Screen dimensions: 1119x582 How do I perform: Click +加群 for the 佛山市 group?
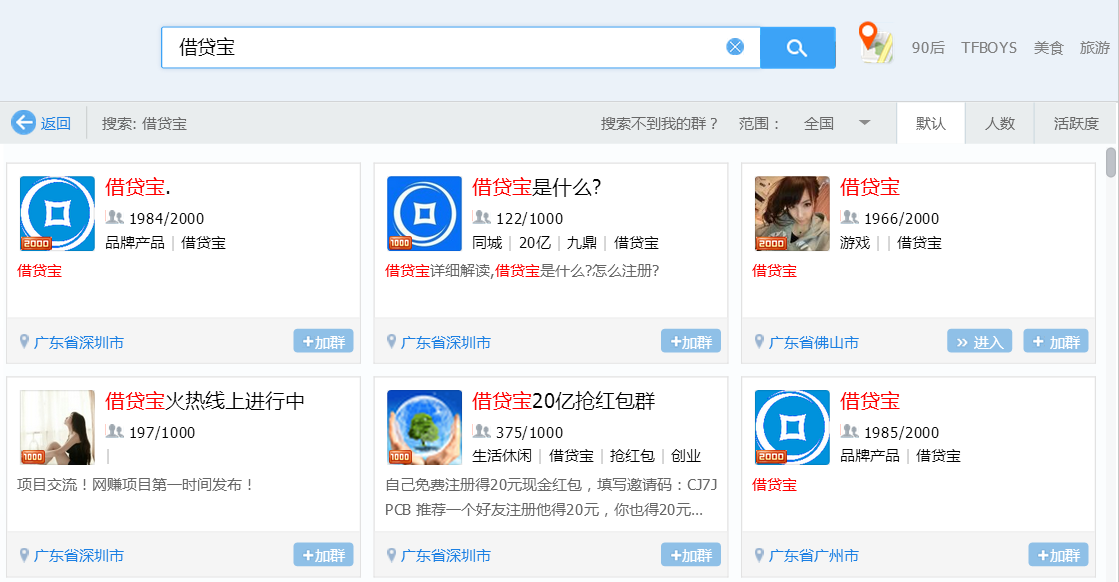[1056, 341]
